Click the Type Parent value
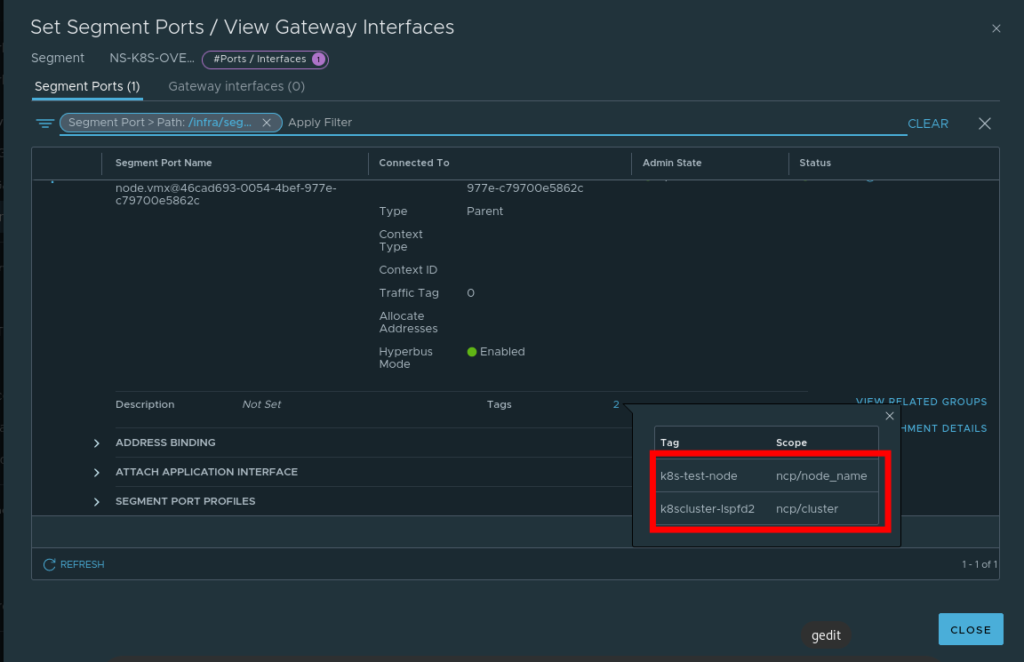Viewport: 1024px width, 662px height. [x=485, y=212]
